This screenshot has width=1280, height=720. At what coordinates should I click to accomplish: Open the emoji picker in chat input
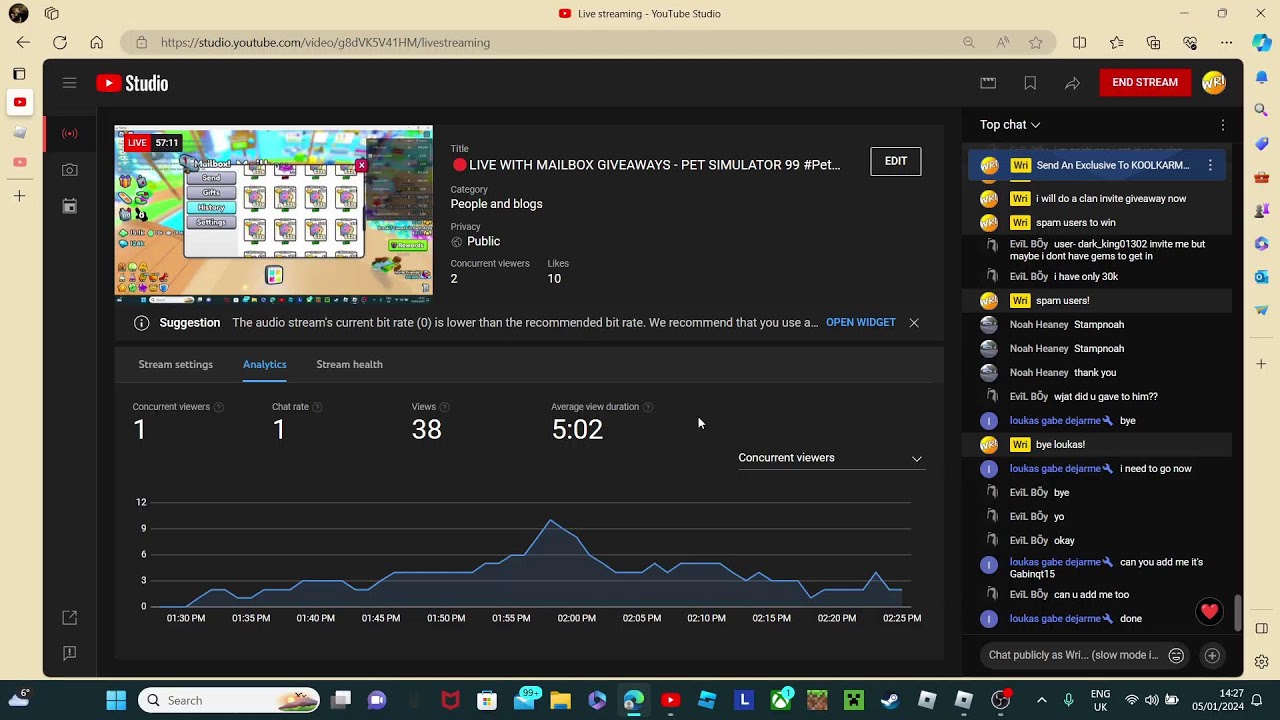click(x=1176, y=656)
